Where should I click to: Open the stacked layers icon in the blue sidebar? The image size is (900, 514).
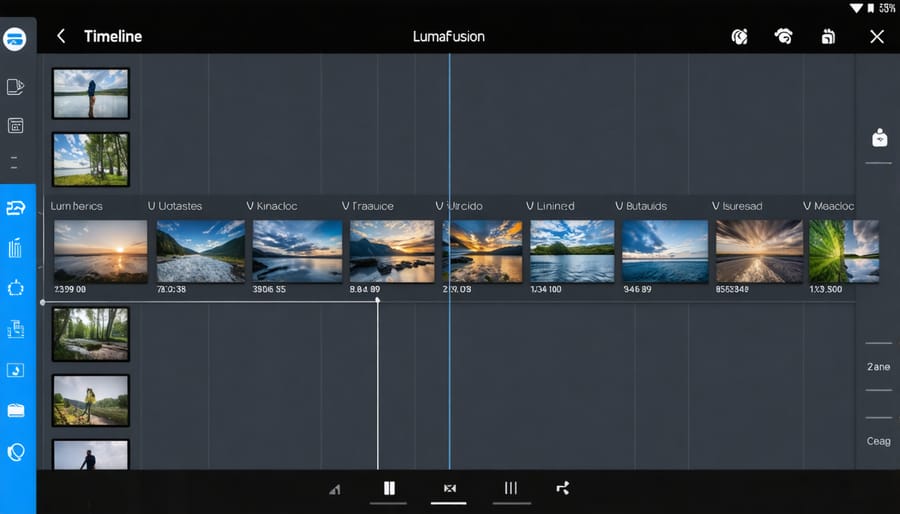15,329
